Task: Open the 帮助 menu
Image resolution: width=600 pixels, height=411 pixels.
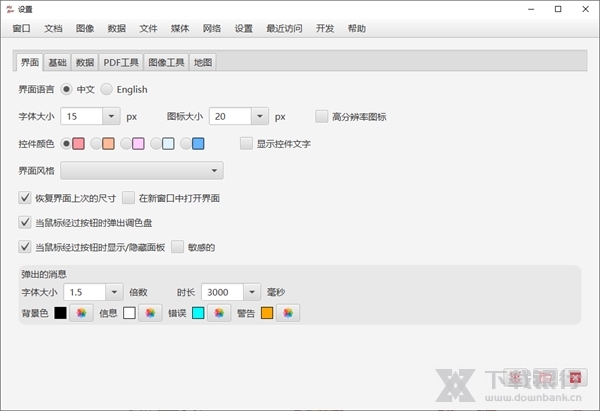Action: tap(357, 28)
